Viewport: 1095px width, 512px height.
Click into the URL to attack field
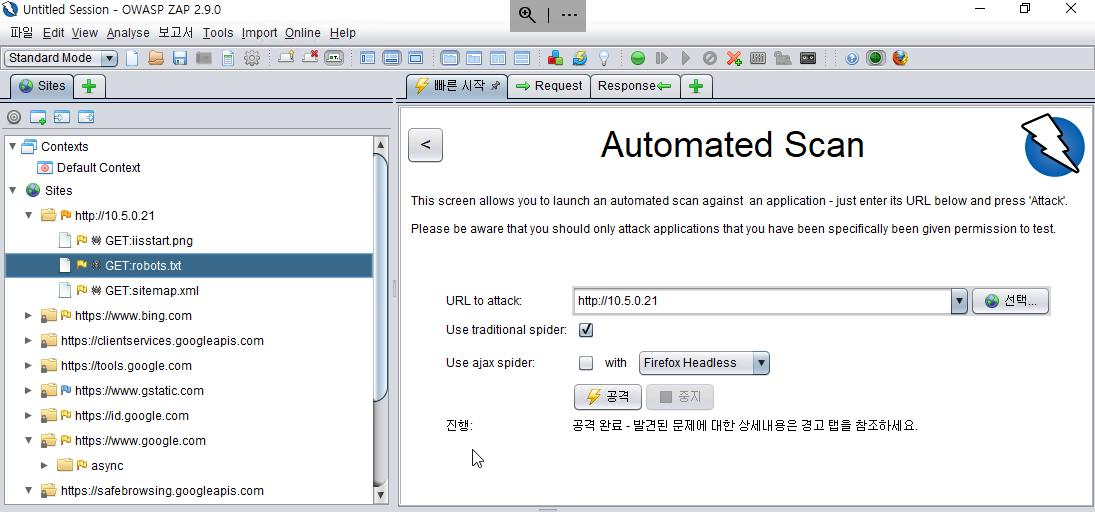(762, 302)
